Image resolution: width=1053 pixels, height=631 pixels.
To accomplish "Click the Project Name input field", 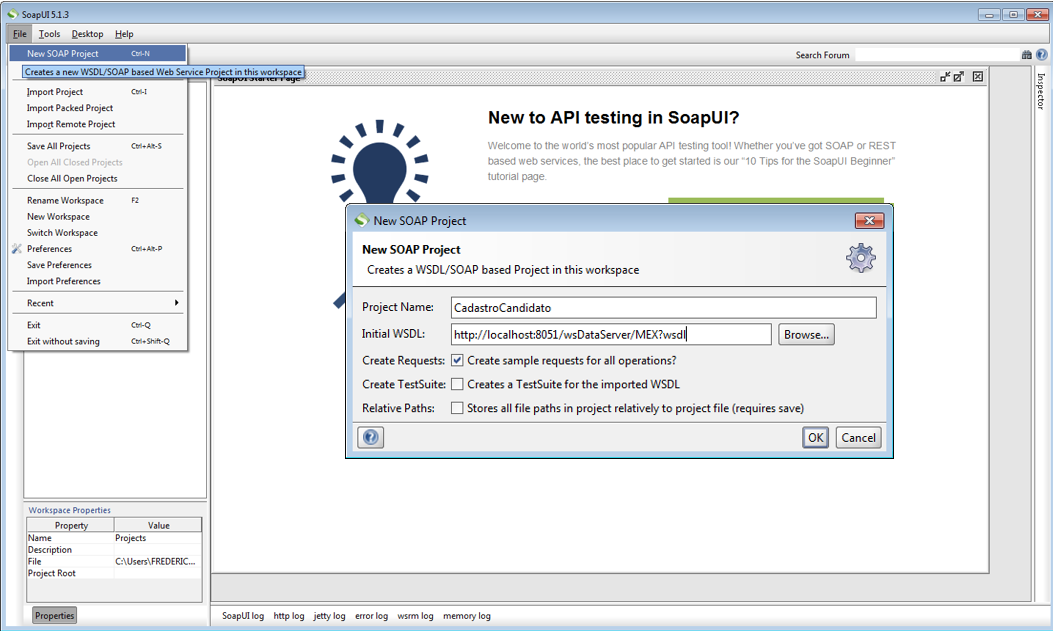I will (663, 307).
